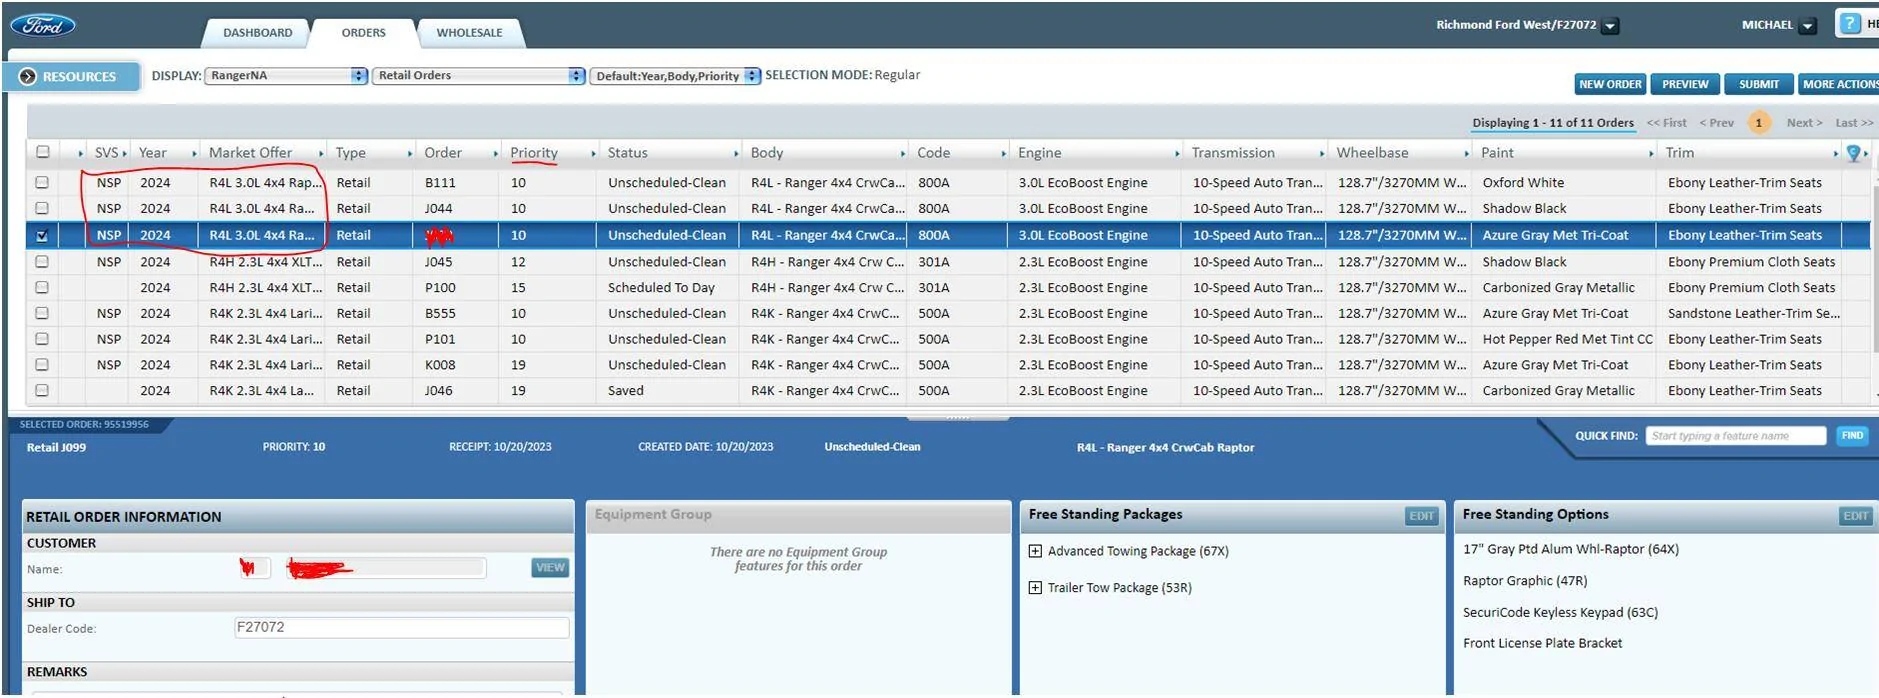The image size is (1879, 698).
Task: Open the Default:Year,Body,Priority sort dropdown
Action: (x=675, y=76)
